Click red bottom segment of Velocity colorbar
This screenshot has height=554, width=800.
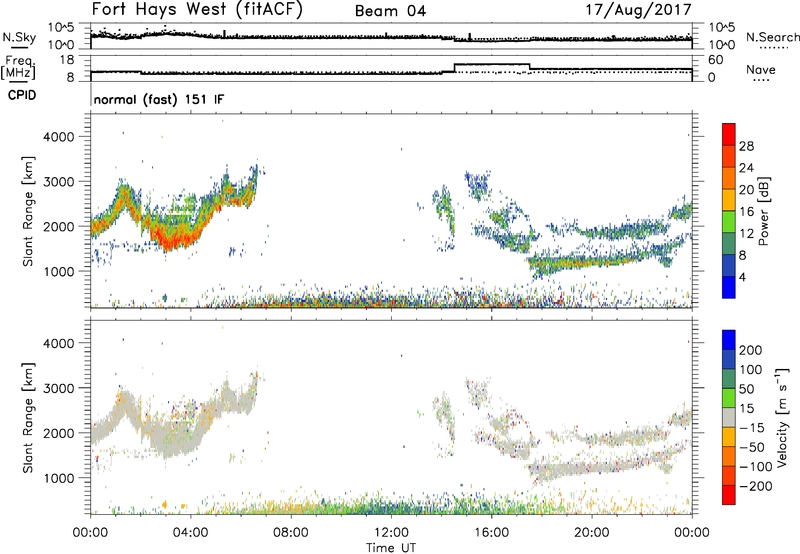pos(729,495)
